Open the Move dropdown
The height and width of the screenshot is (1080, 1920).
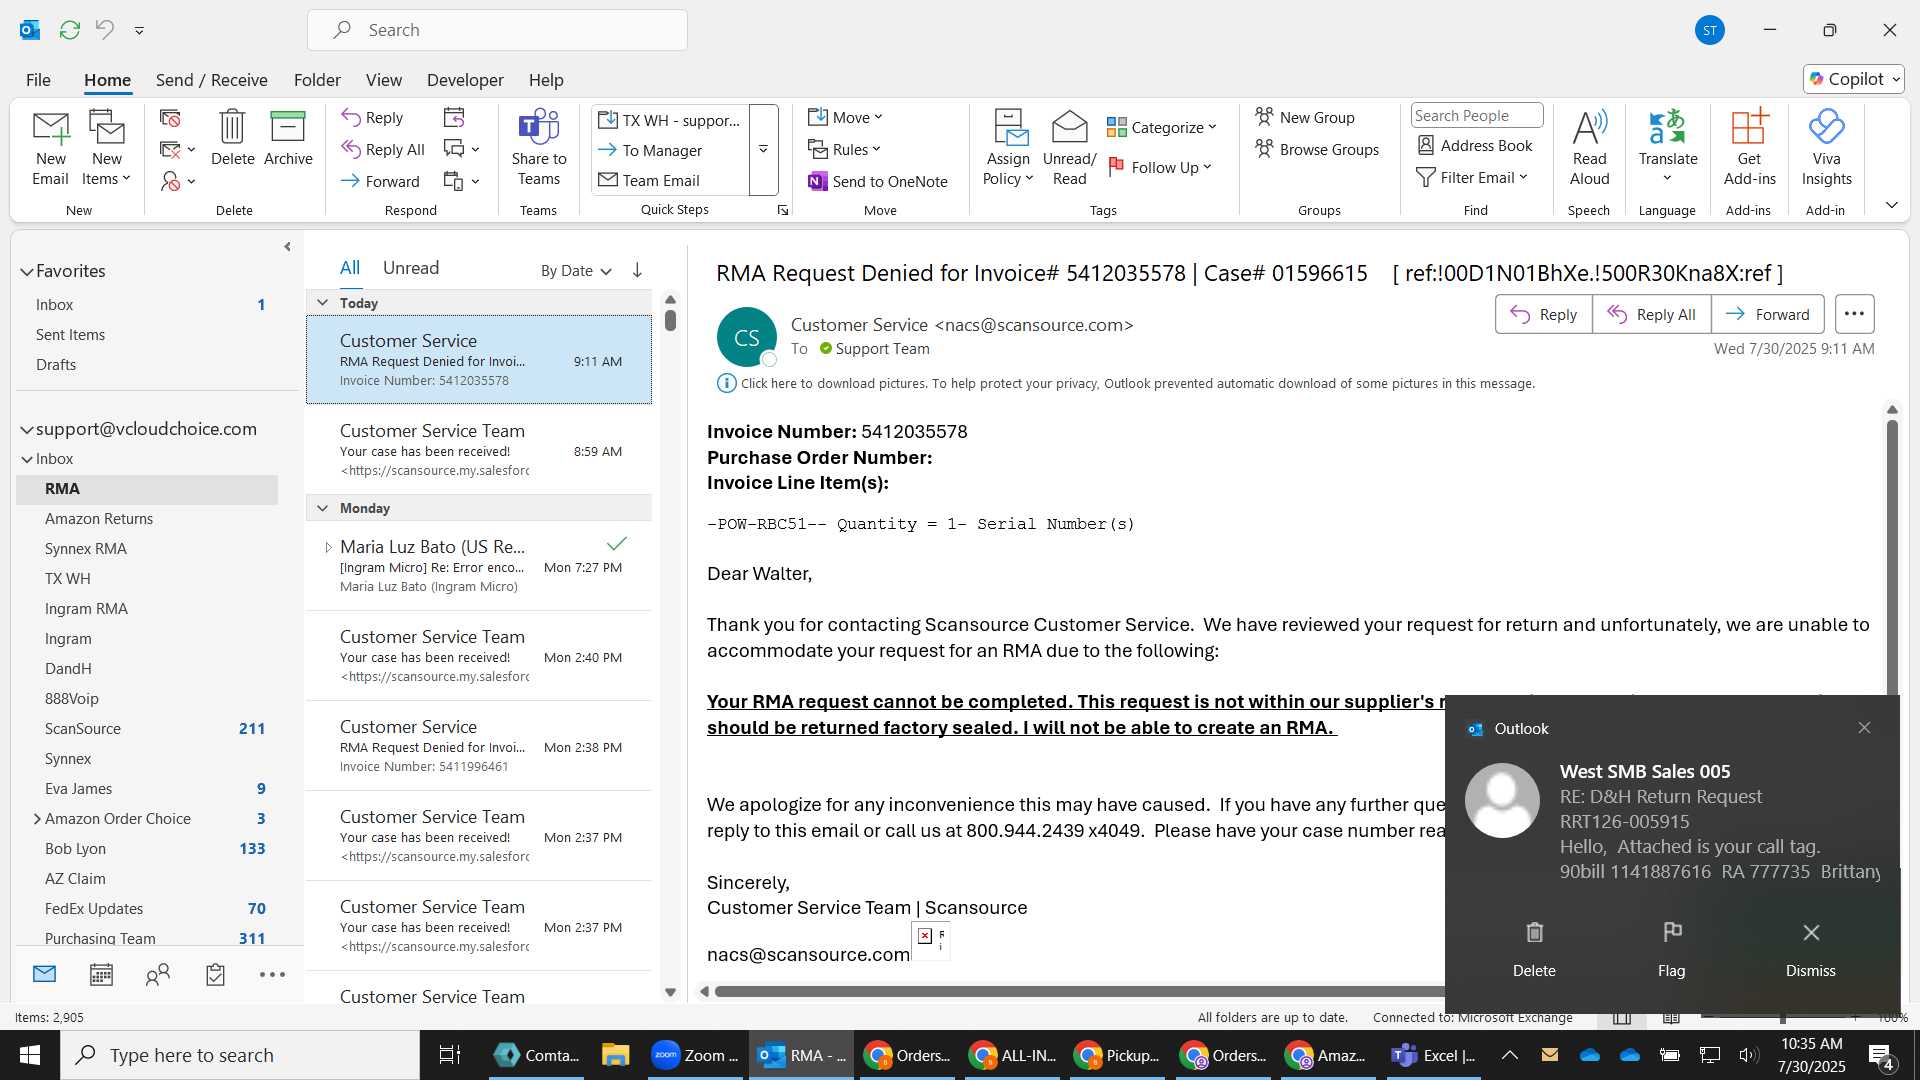tap(846, 117)
